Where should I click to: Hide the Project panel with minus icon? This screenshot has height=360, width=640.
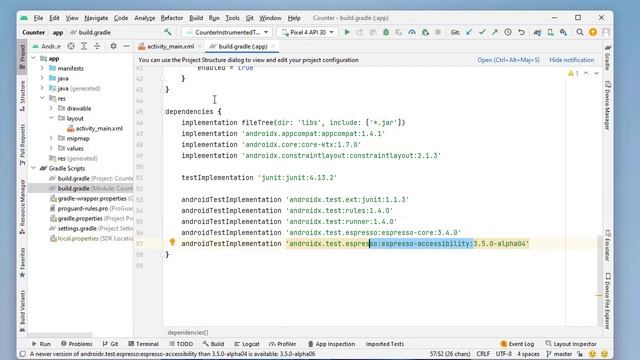pos(127,46)
